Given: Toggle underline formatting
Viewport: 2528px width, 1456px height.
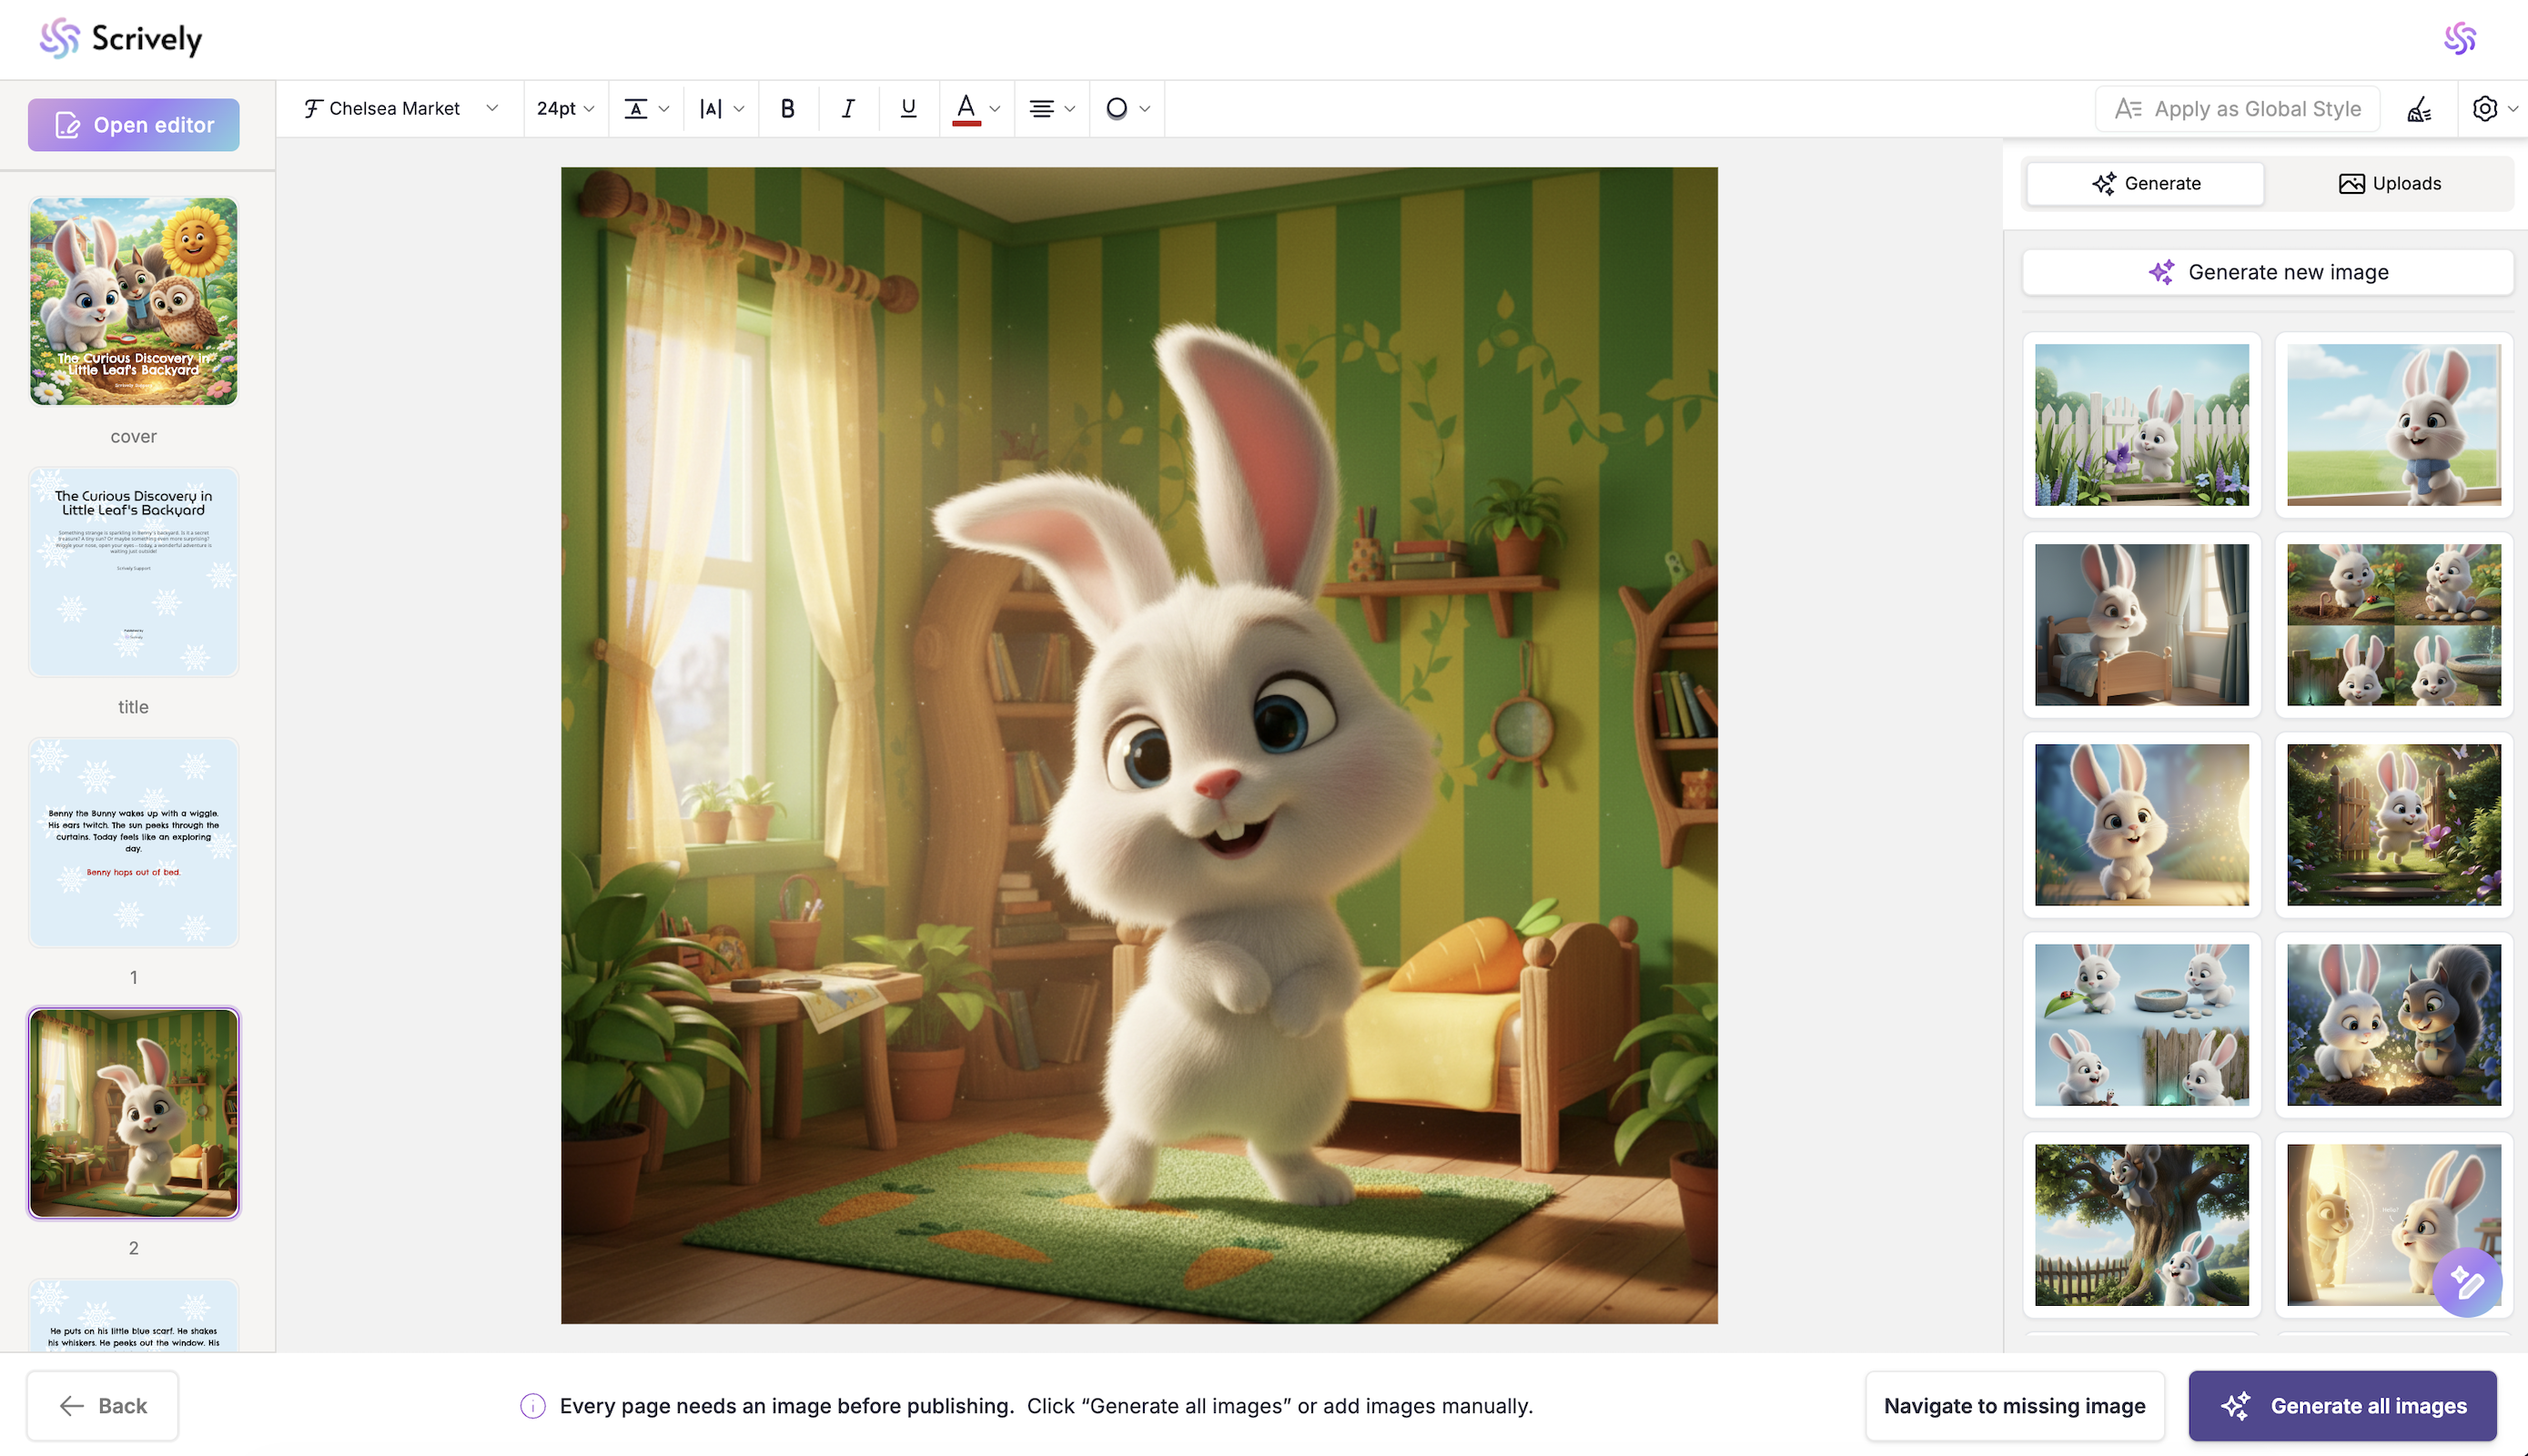Looking at the screenshot, I should point(908,109).
